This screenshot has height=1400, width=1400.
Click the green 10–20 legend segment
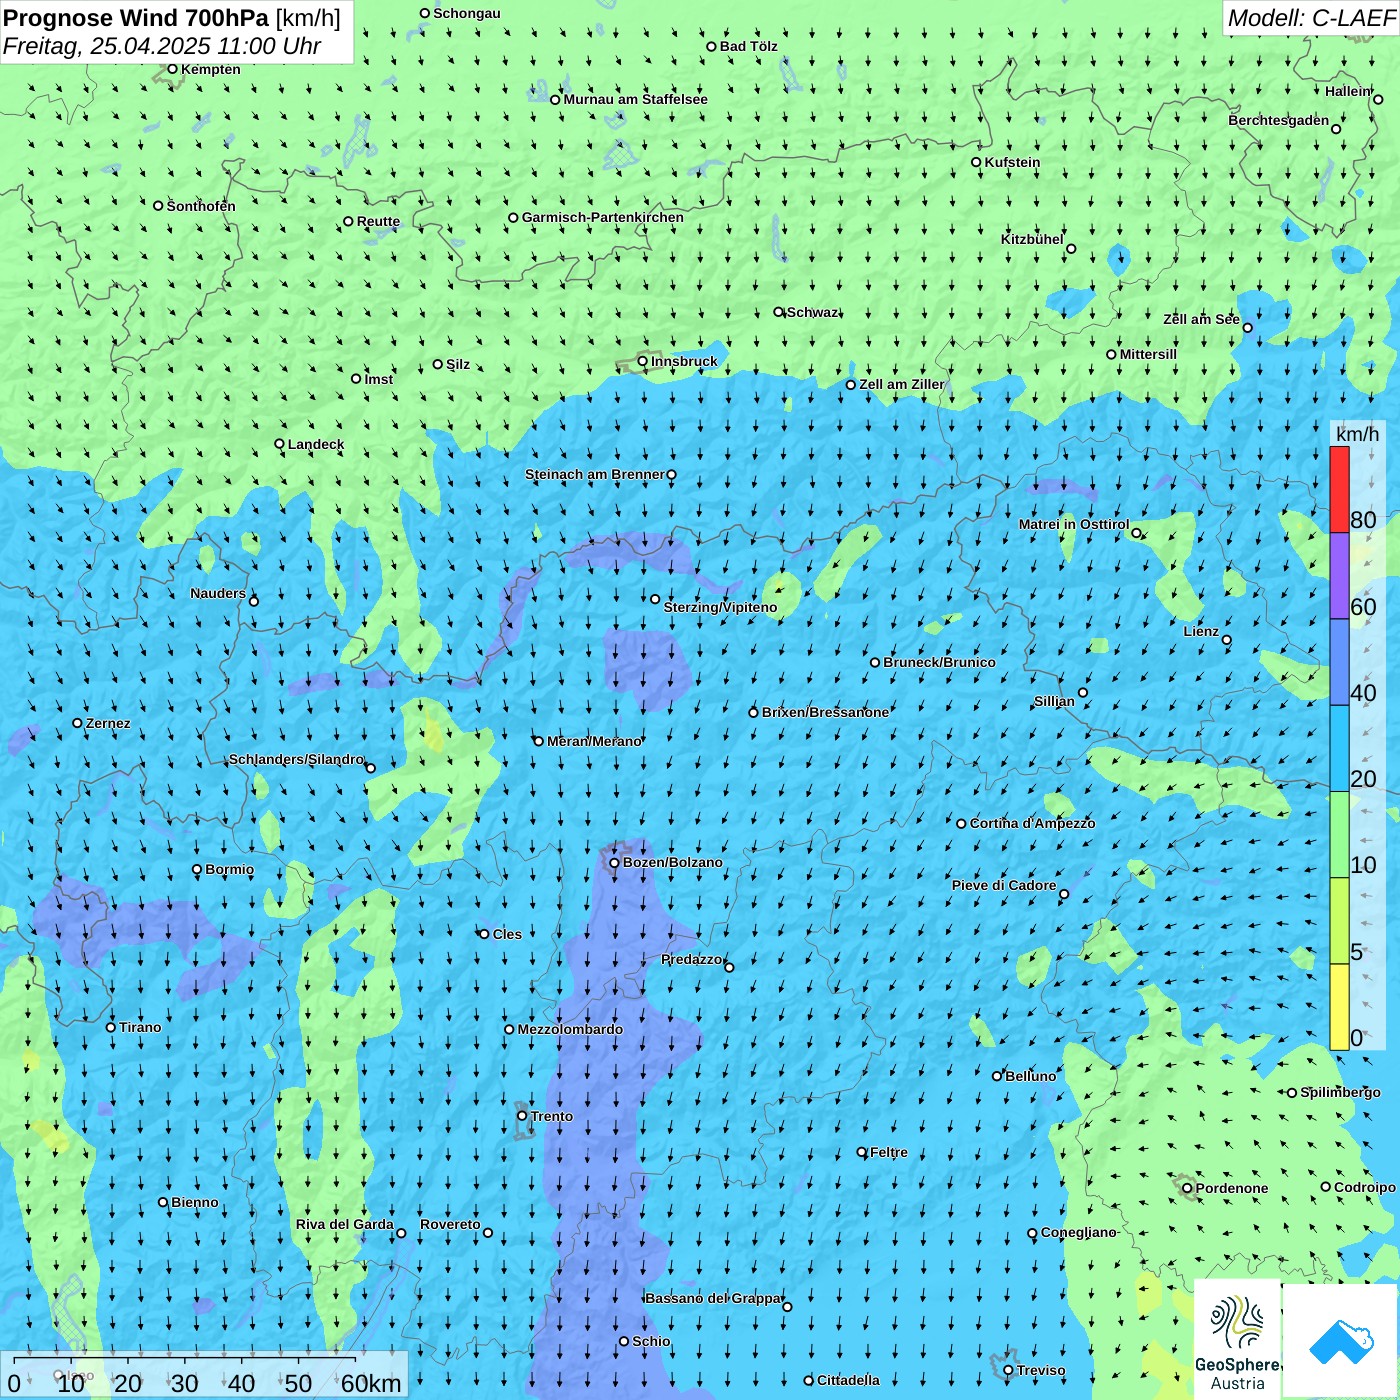coord(1339,835)
